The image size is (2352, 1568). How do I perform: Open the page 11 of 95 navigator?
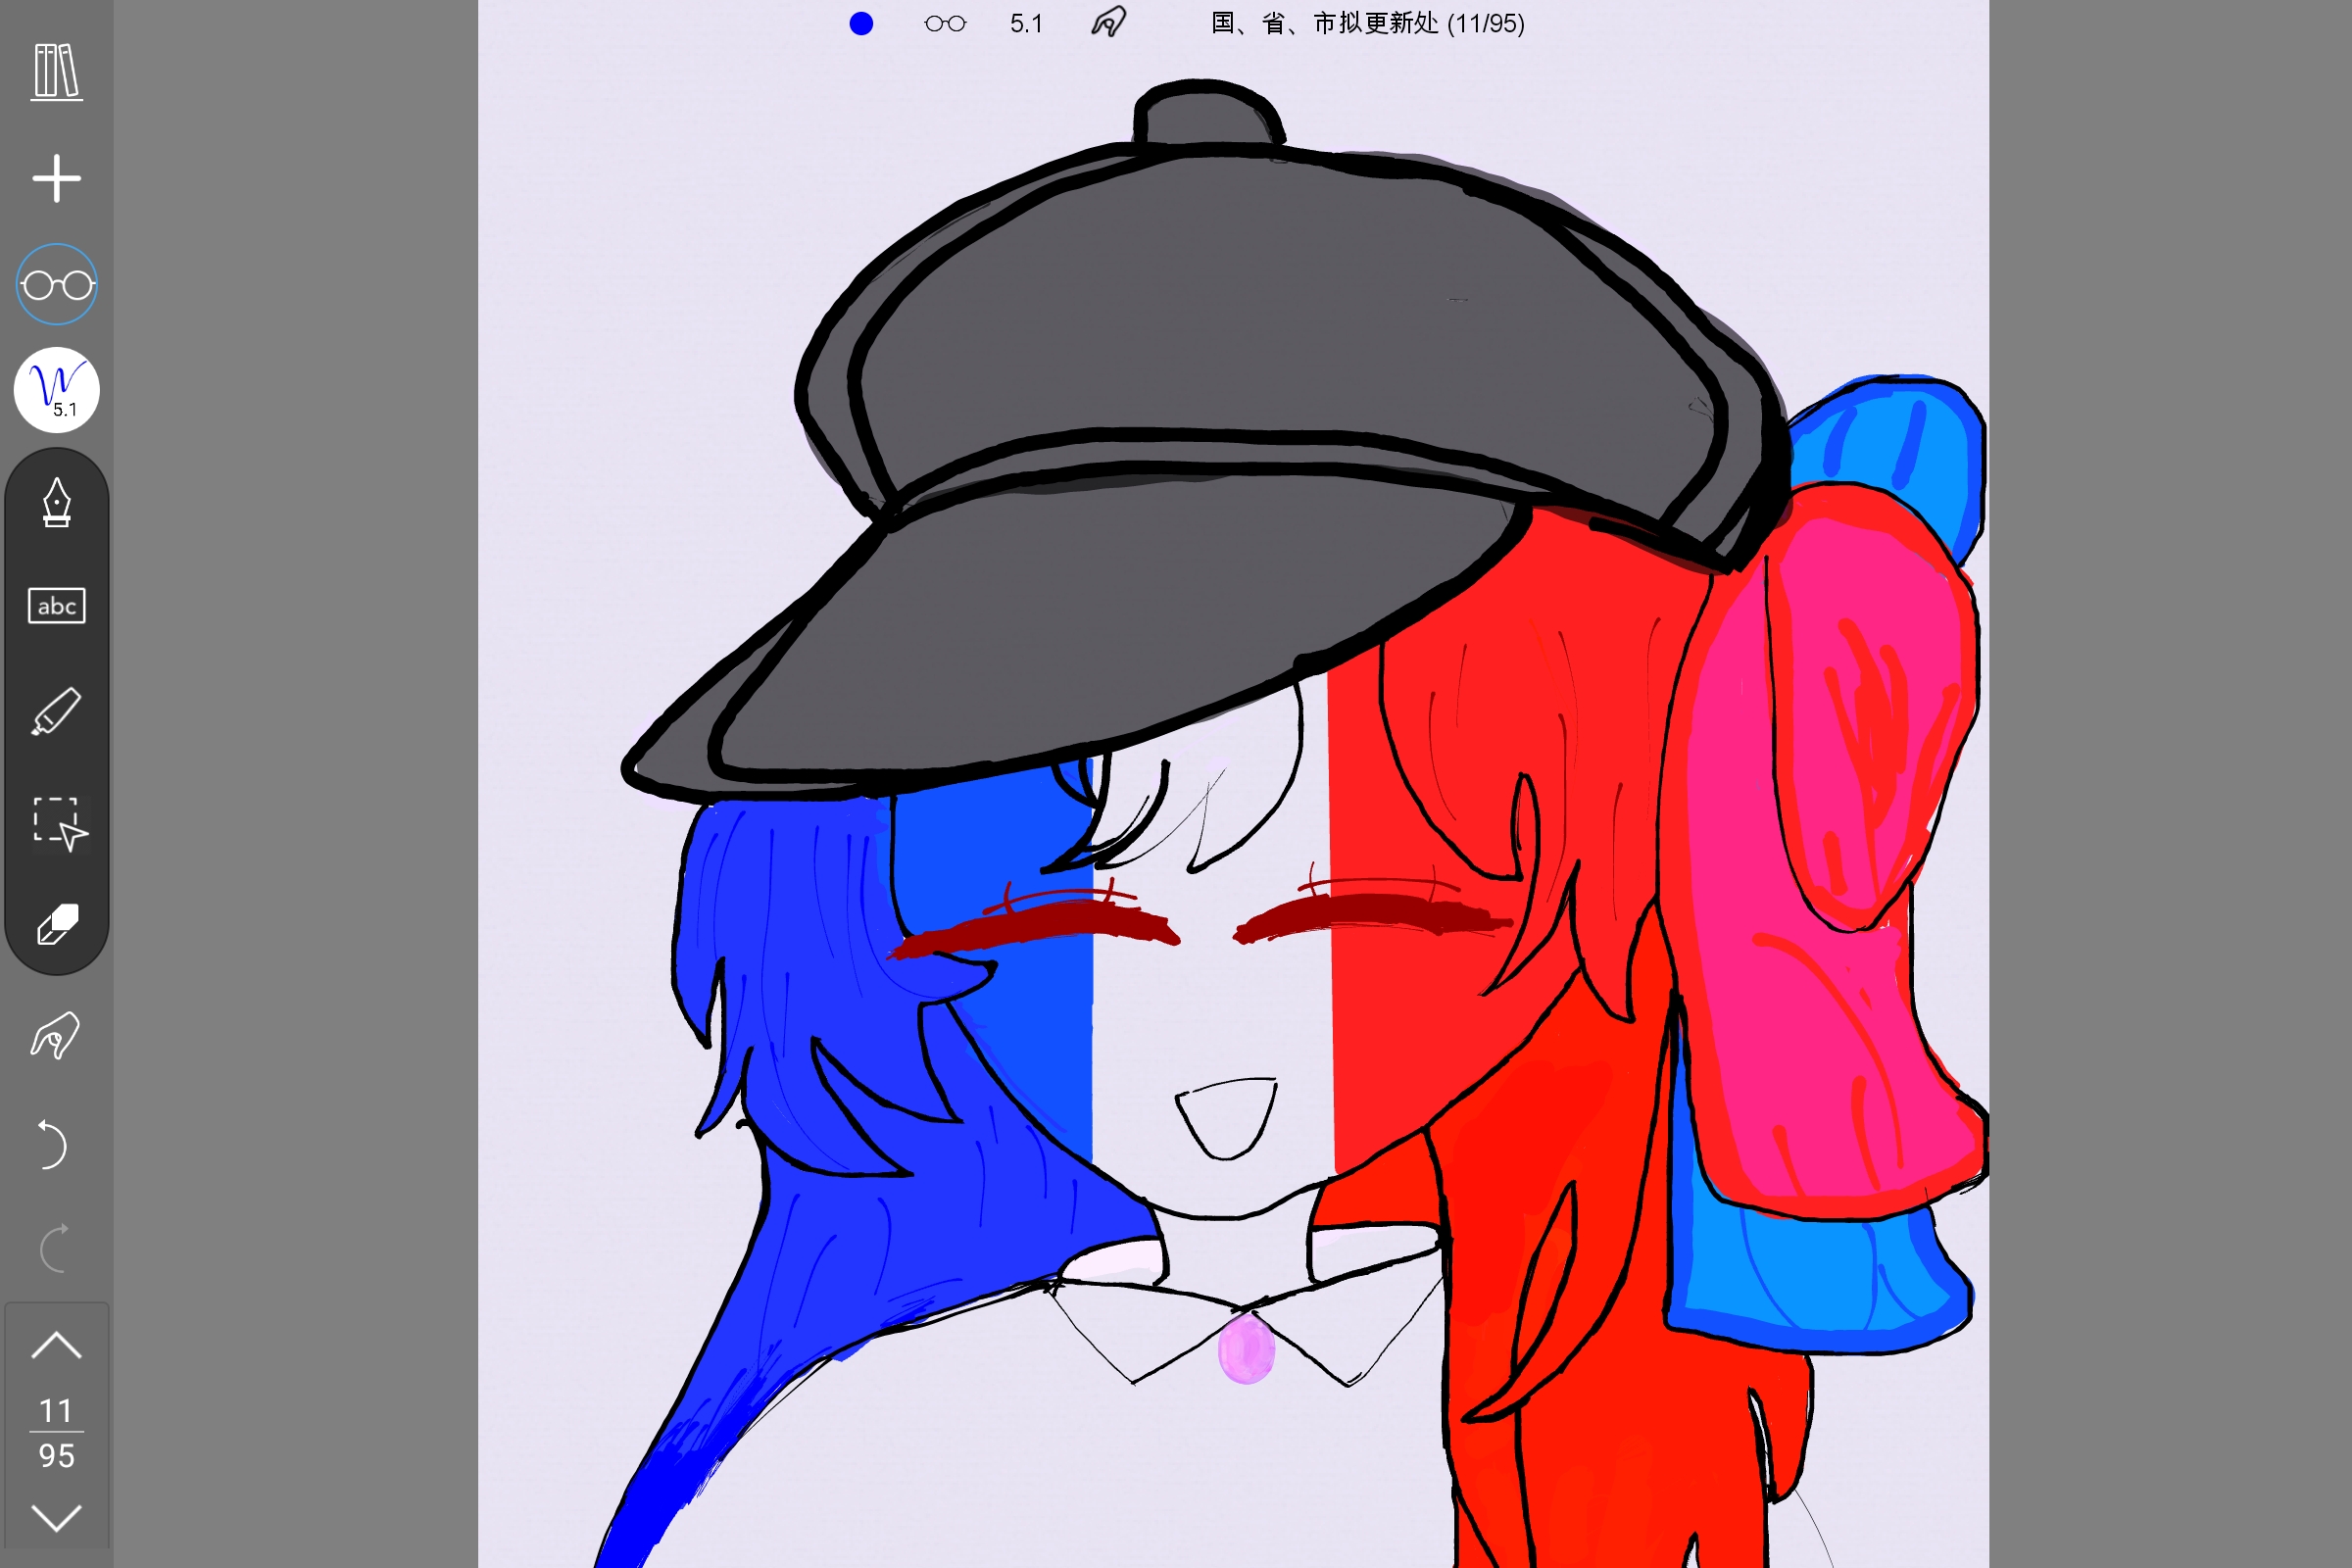(56, 1433)
